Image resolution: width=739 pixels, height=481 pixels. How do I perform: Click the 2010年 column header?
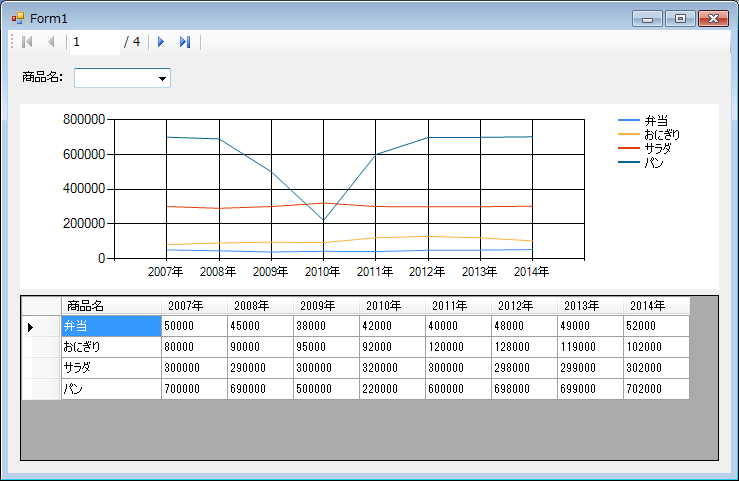(392, 305)
